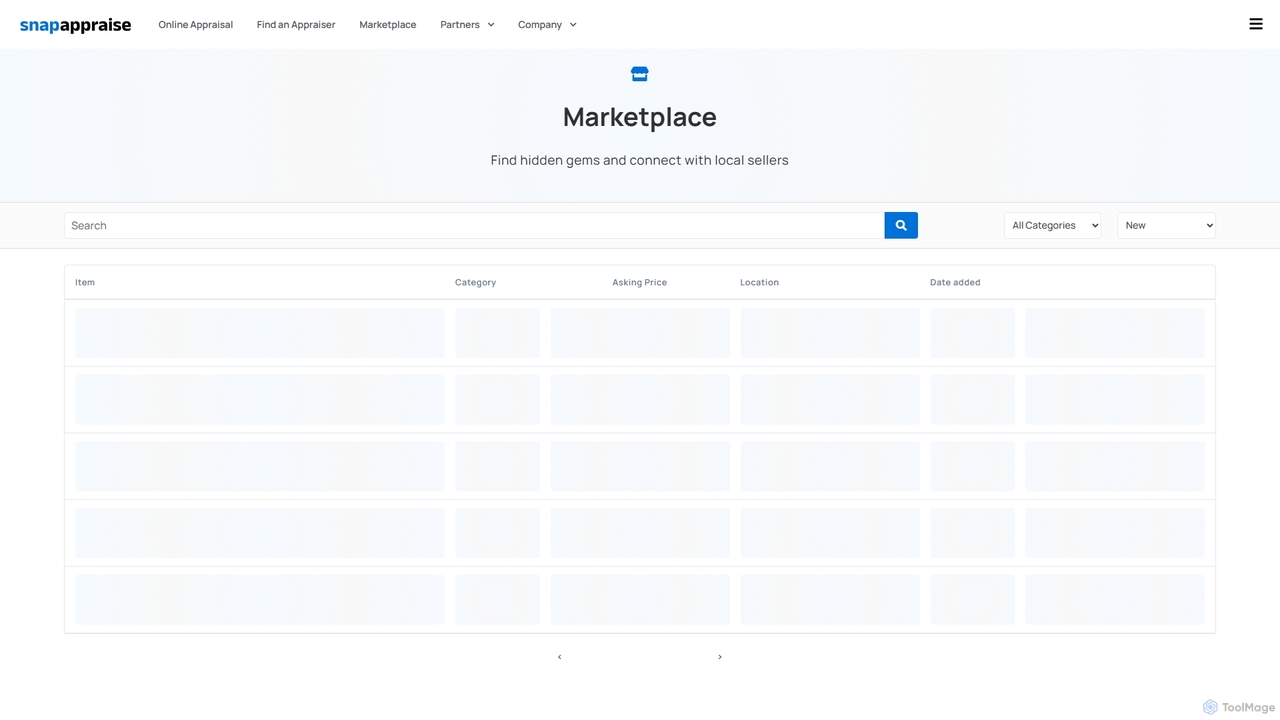Click the Item column header
This screenshot has height=720, width=1280.
pos(85,282)
